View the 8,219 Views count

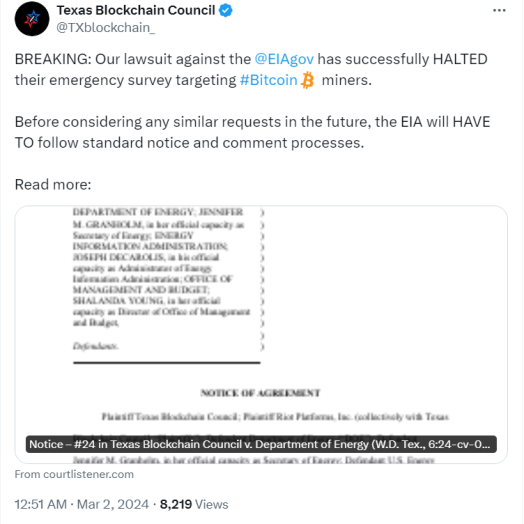pyautogui.click(x=194, y=504)
